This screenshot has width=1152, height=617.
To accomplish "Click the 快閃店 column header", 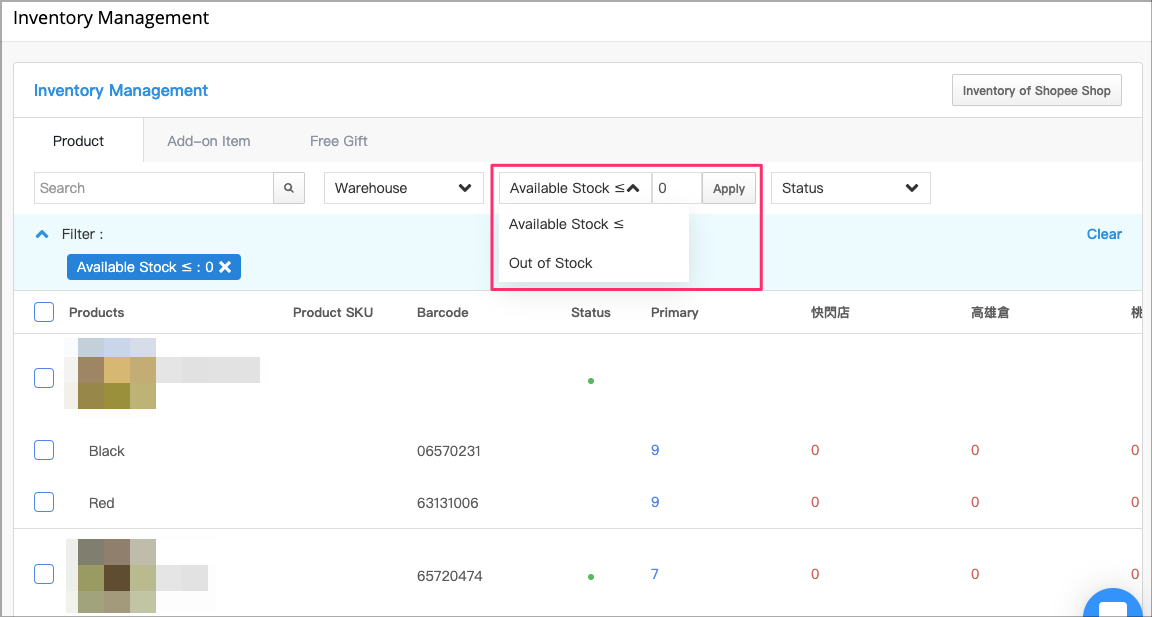I will pos(830,312).
